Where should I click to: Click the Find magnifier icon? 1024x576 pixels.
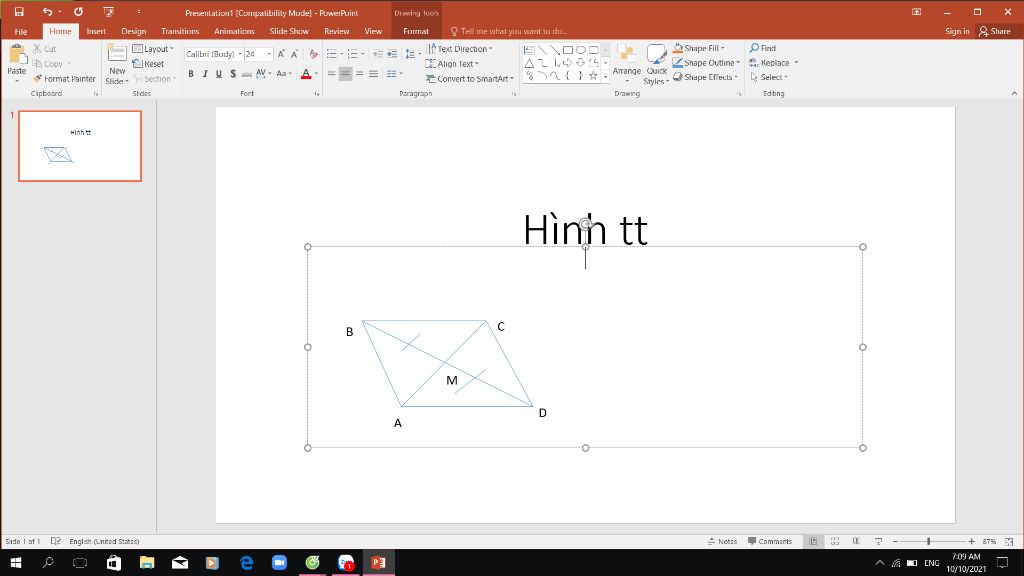pyautogui.click(x=754, y=48)
